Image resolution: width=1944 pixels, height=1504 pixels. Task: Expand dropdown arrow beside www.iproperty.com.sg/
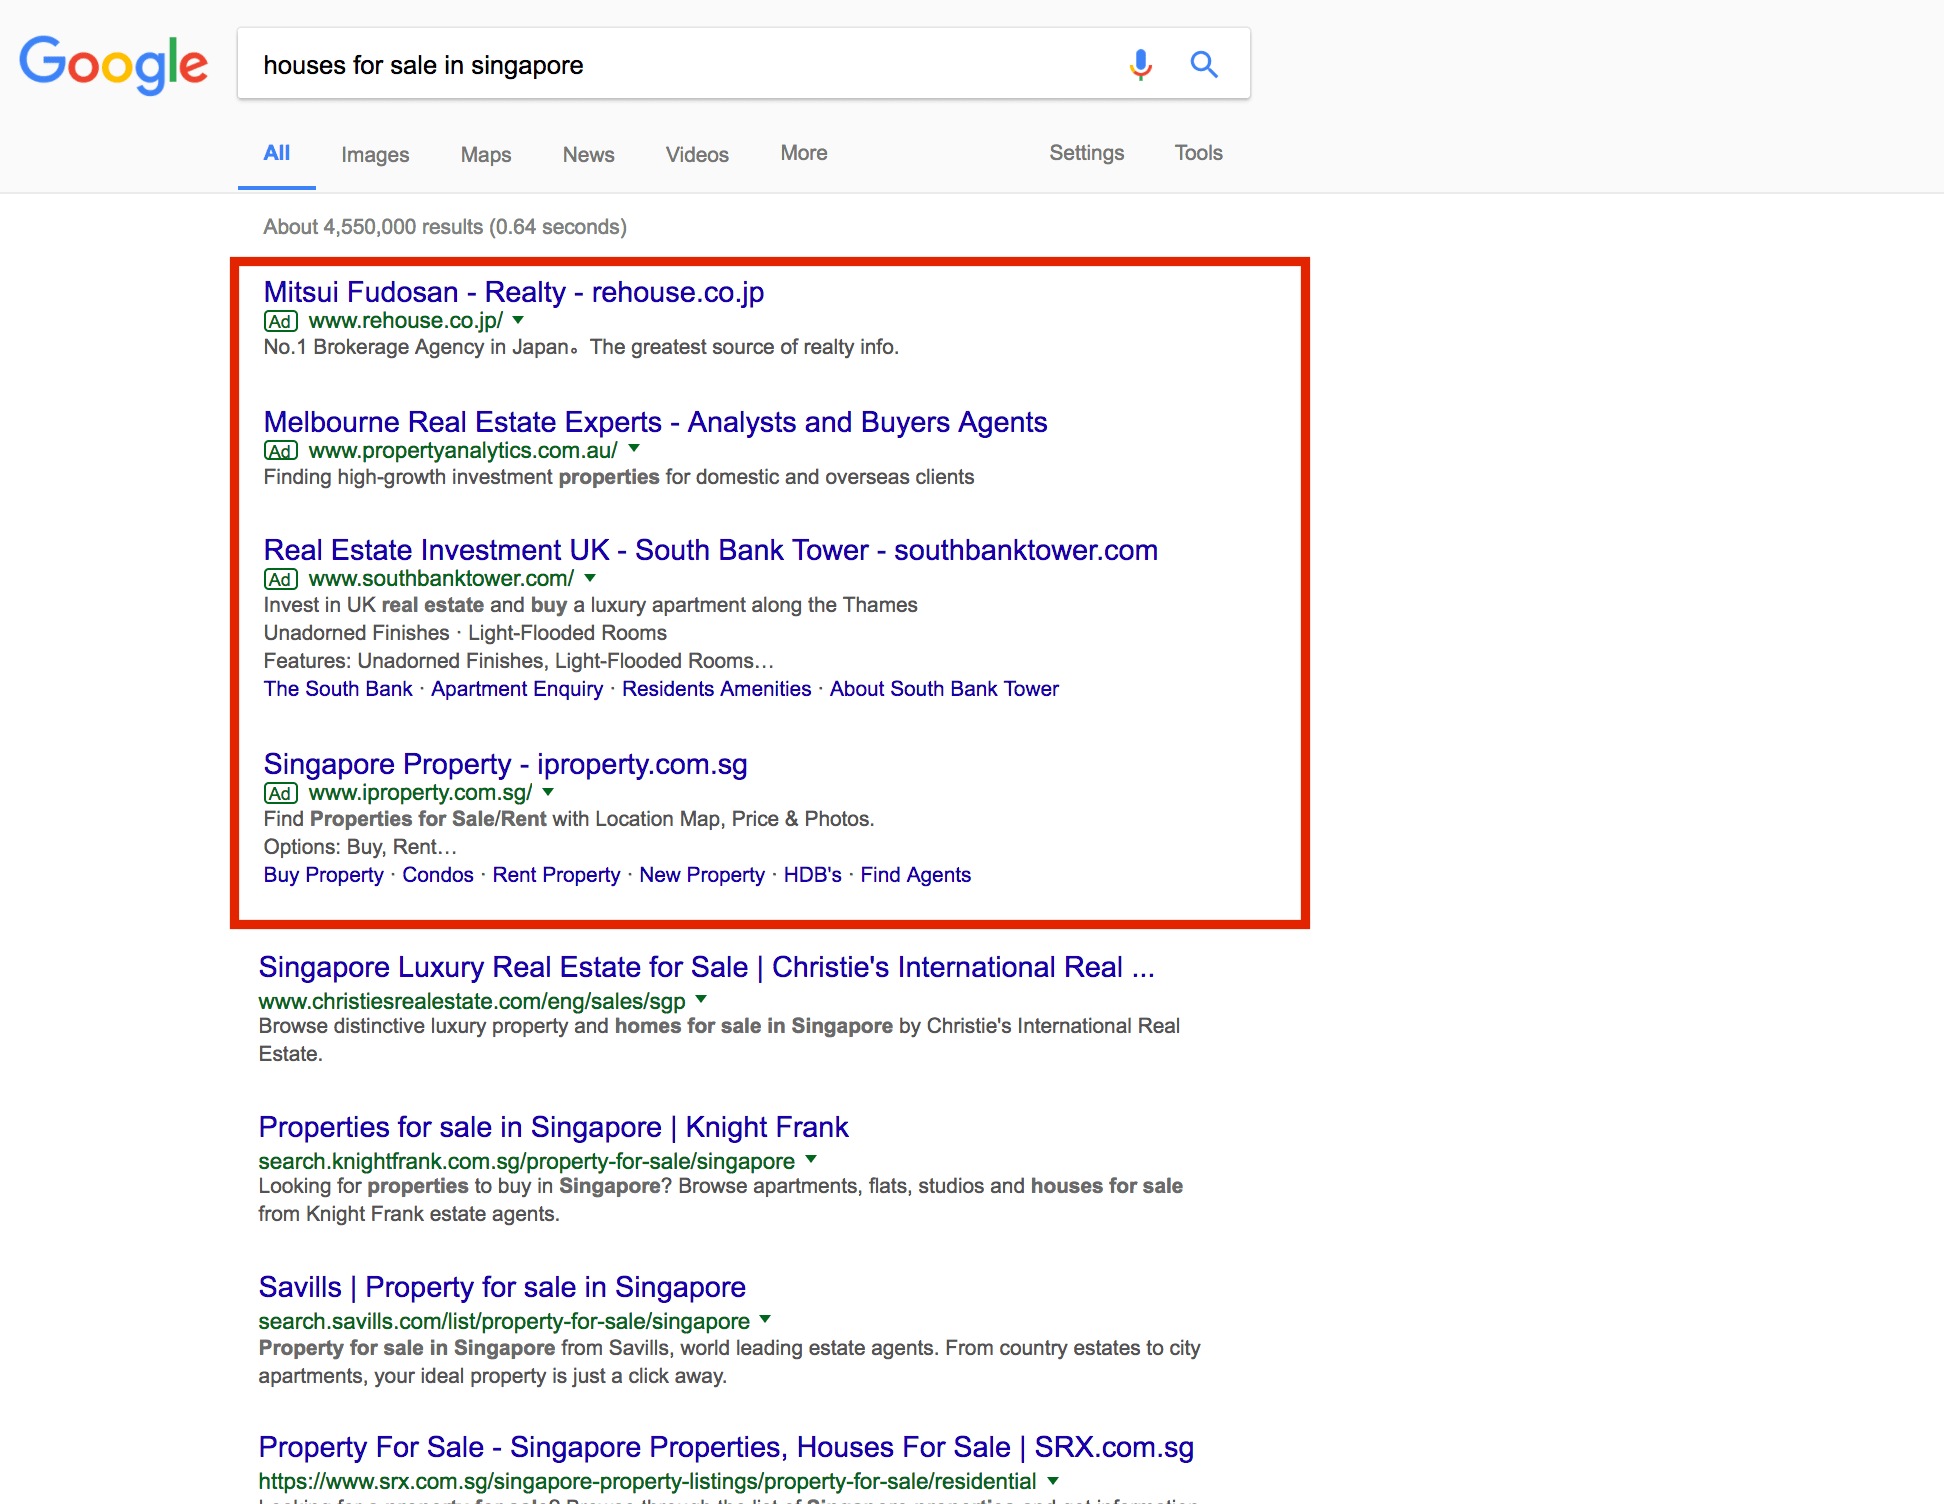(548, 791)
